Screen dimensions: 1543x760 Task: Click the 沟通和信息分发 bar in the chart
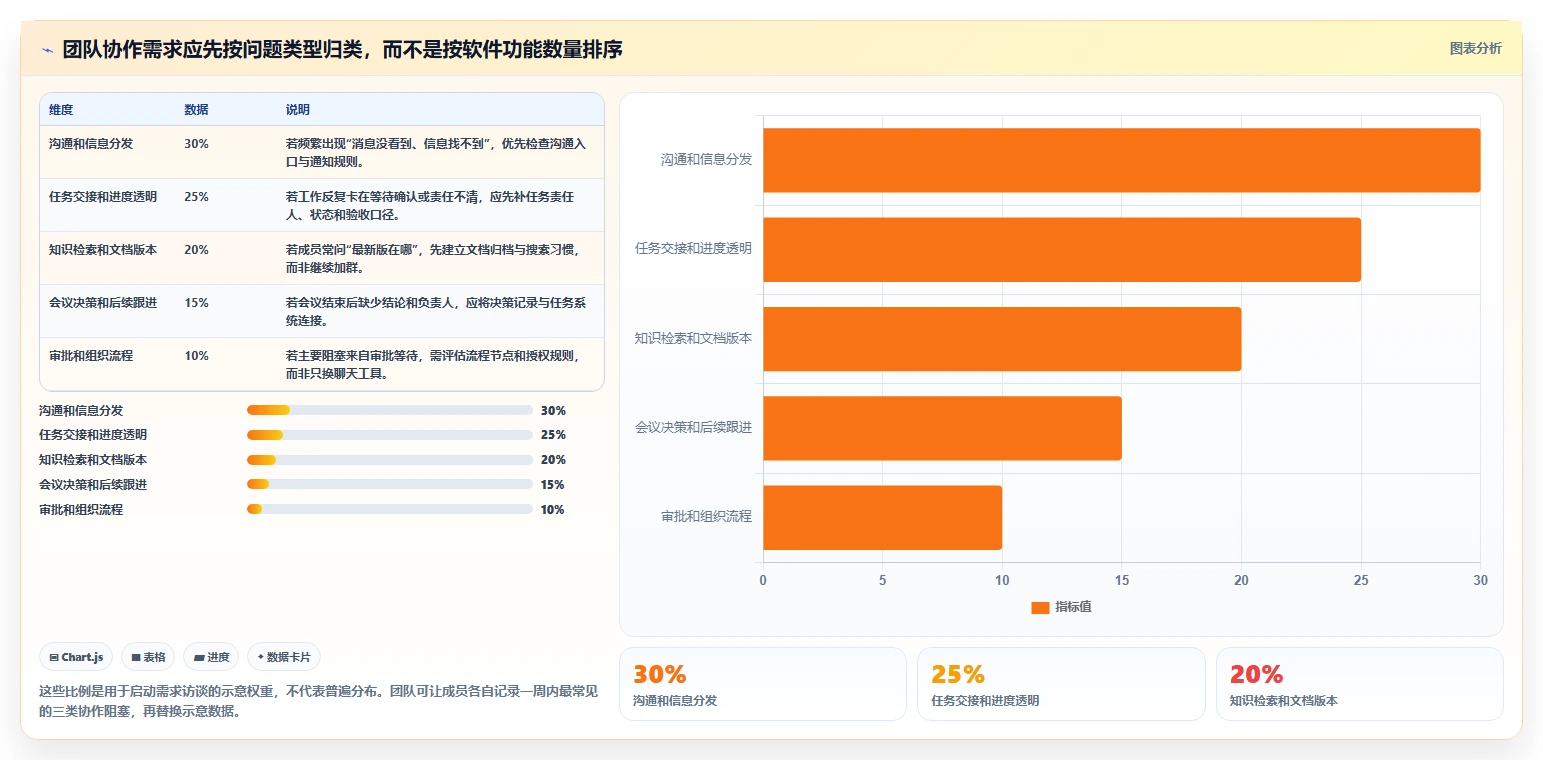point(1121,160)
